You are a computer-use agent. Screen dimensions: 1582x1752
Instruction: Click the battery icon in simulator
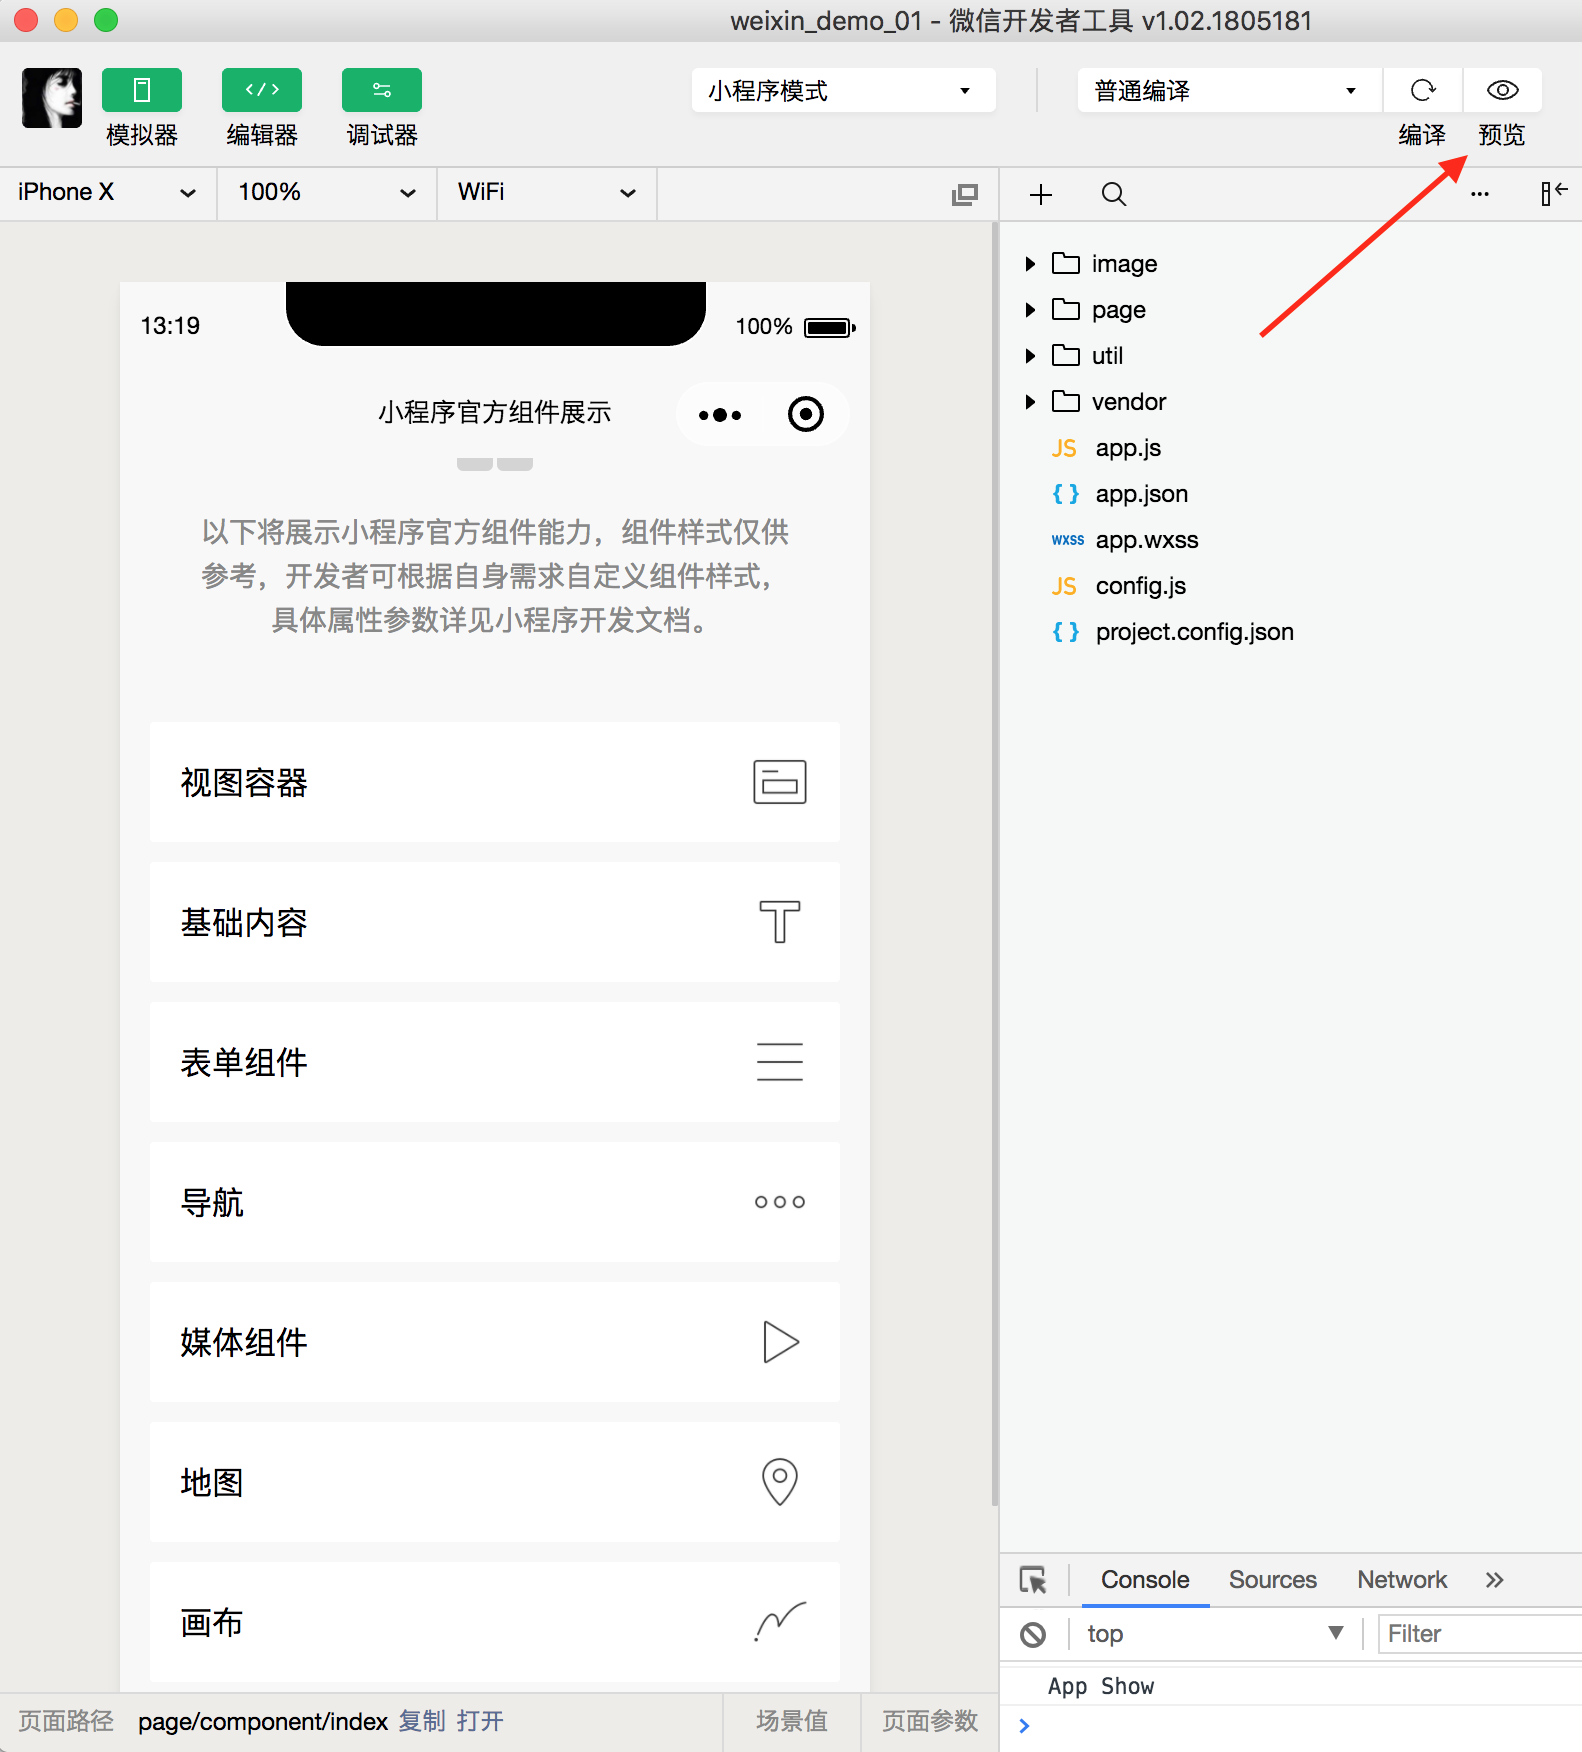pos(830,327)
